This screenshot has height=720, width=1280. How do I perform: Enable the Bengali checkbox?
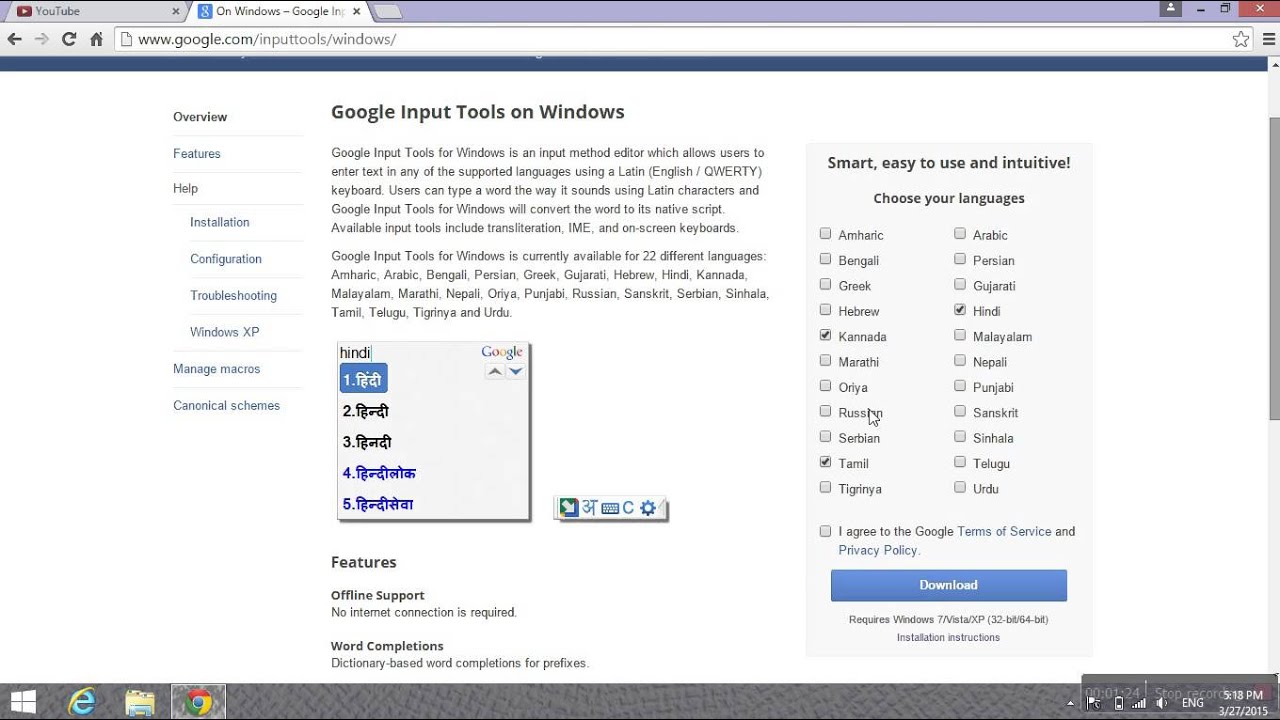[825, 259]
